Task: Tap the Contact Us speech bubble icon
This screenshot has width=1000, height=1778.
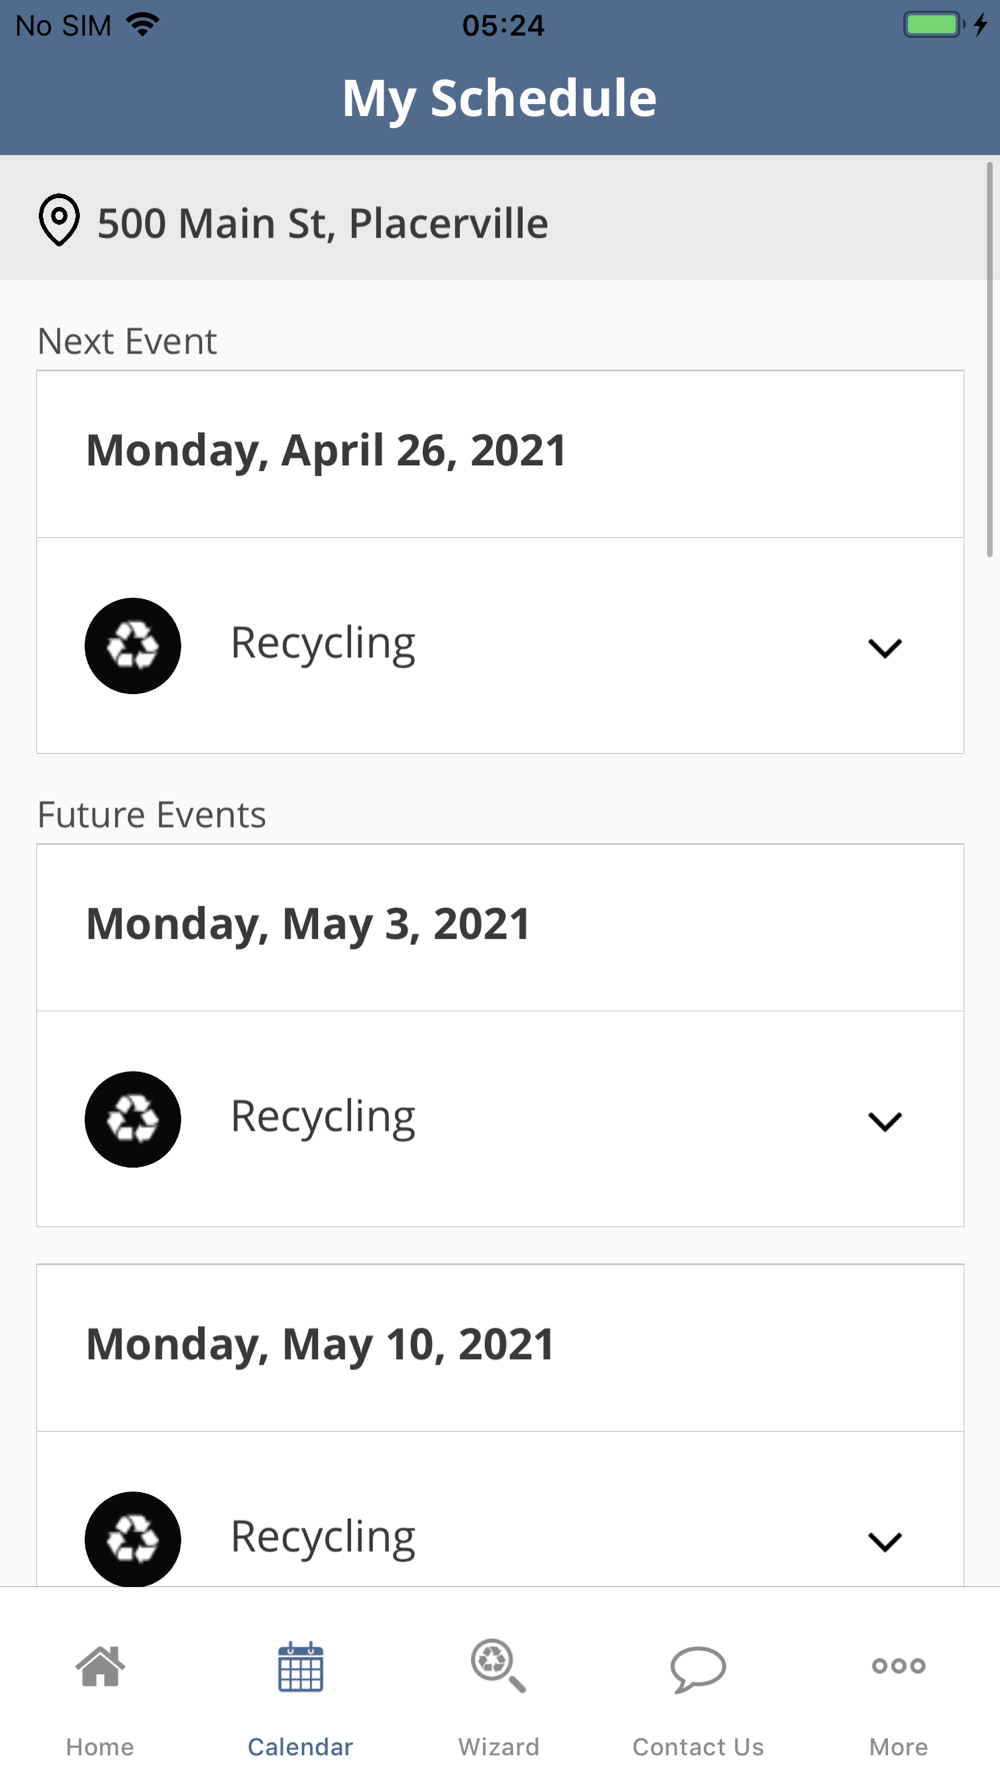Action: coord(698,1669)
